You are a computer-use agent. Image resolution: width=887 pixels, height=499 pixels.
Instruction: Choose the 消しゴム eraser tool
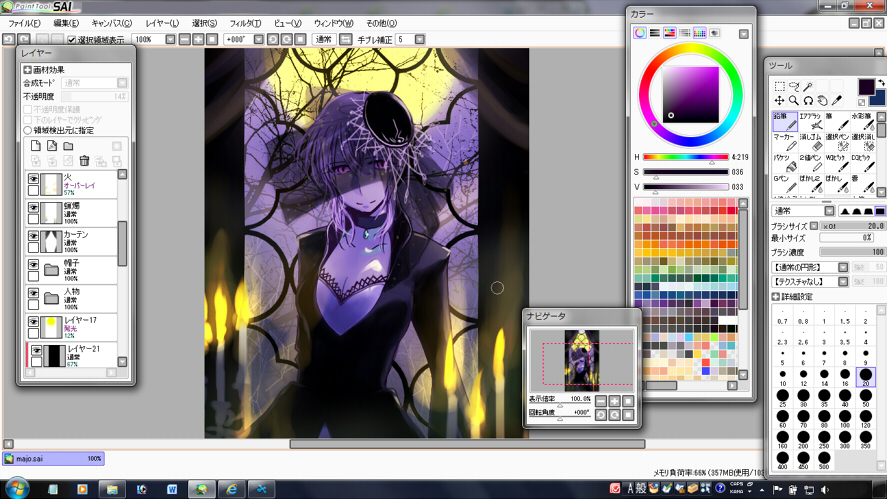click(810, 142)
